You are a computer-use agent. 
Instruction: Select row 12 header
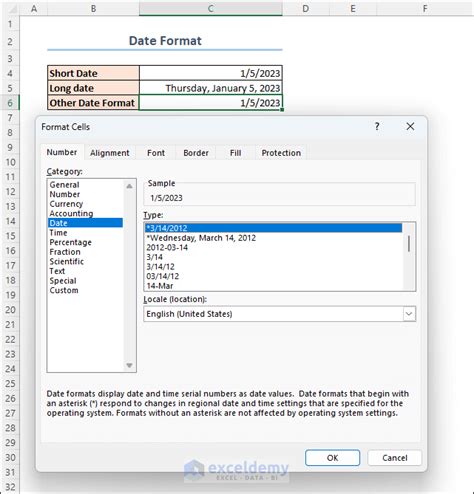coord(10,192)
